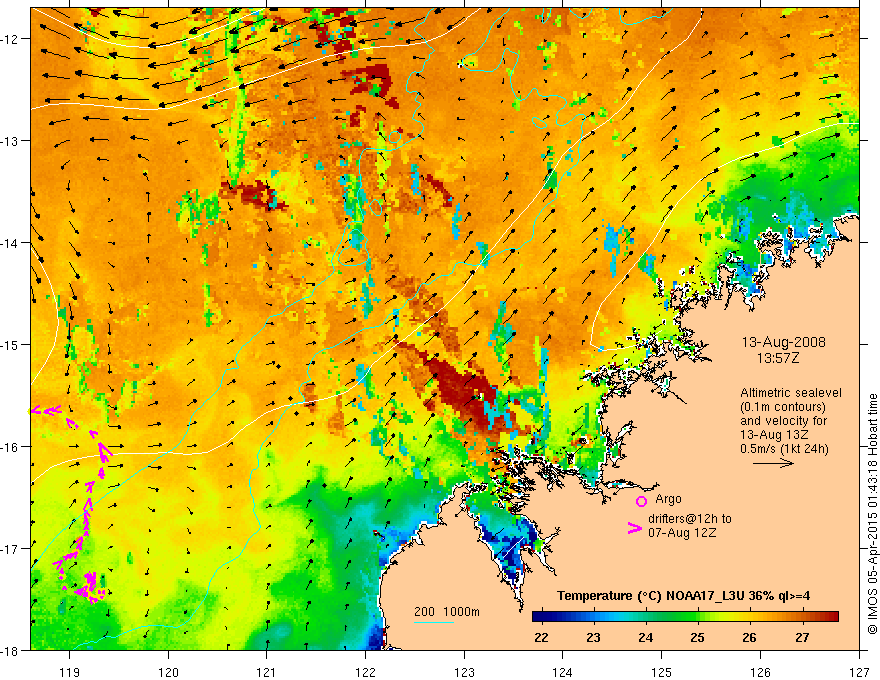Click the latitude axis label -12
880x680 pixels.
tap(10, 39)
